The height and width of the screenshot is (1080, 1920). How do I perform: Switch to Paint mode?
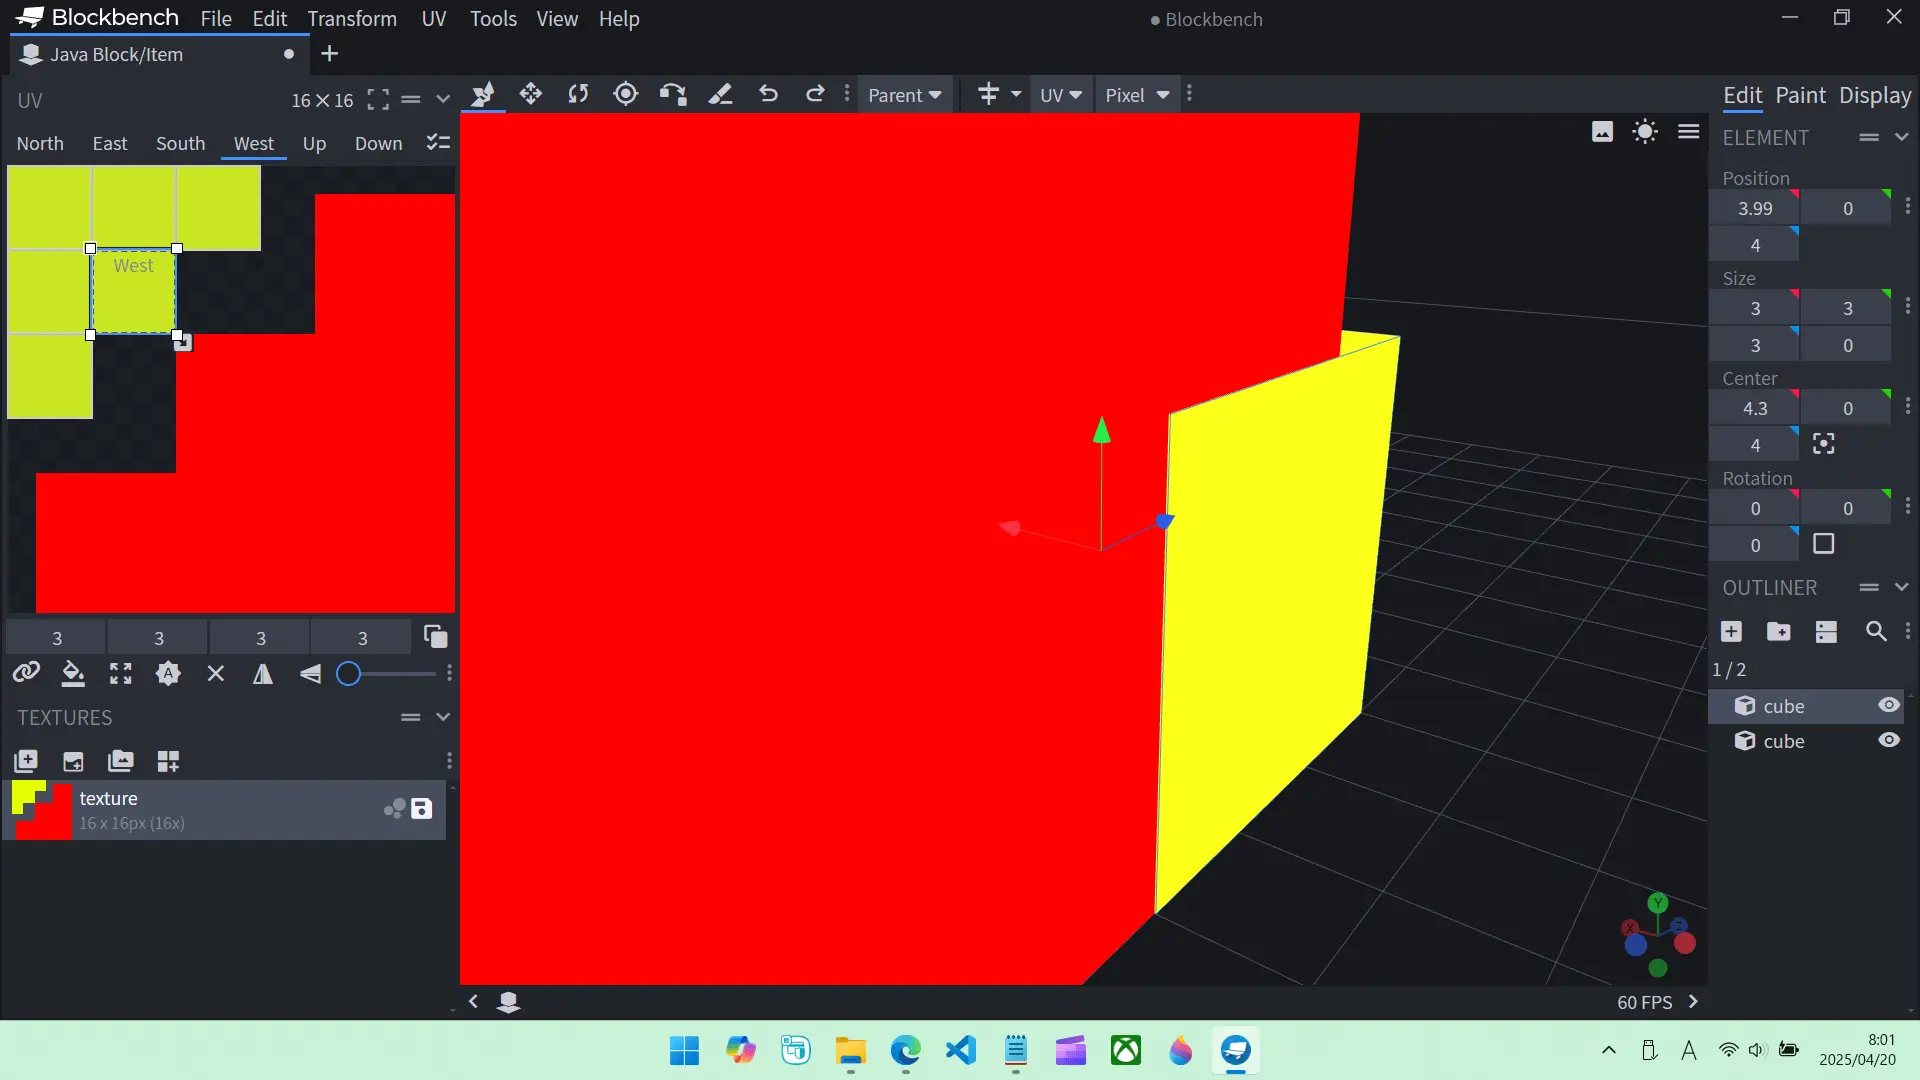1800,95
